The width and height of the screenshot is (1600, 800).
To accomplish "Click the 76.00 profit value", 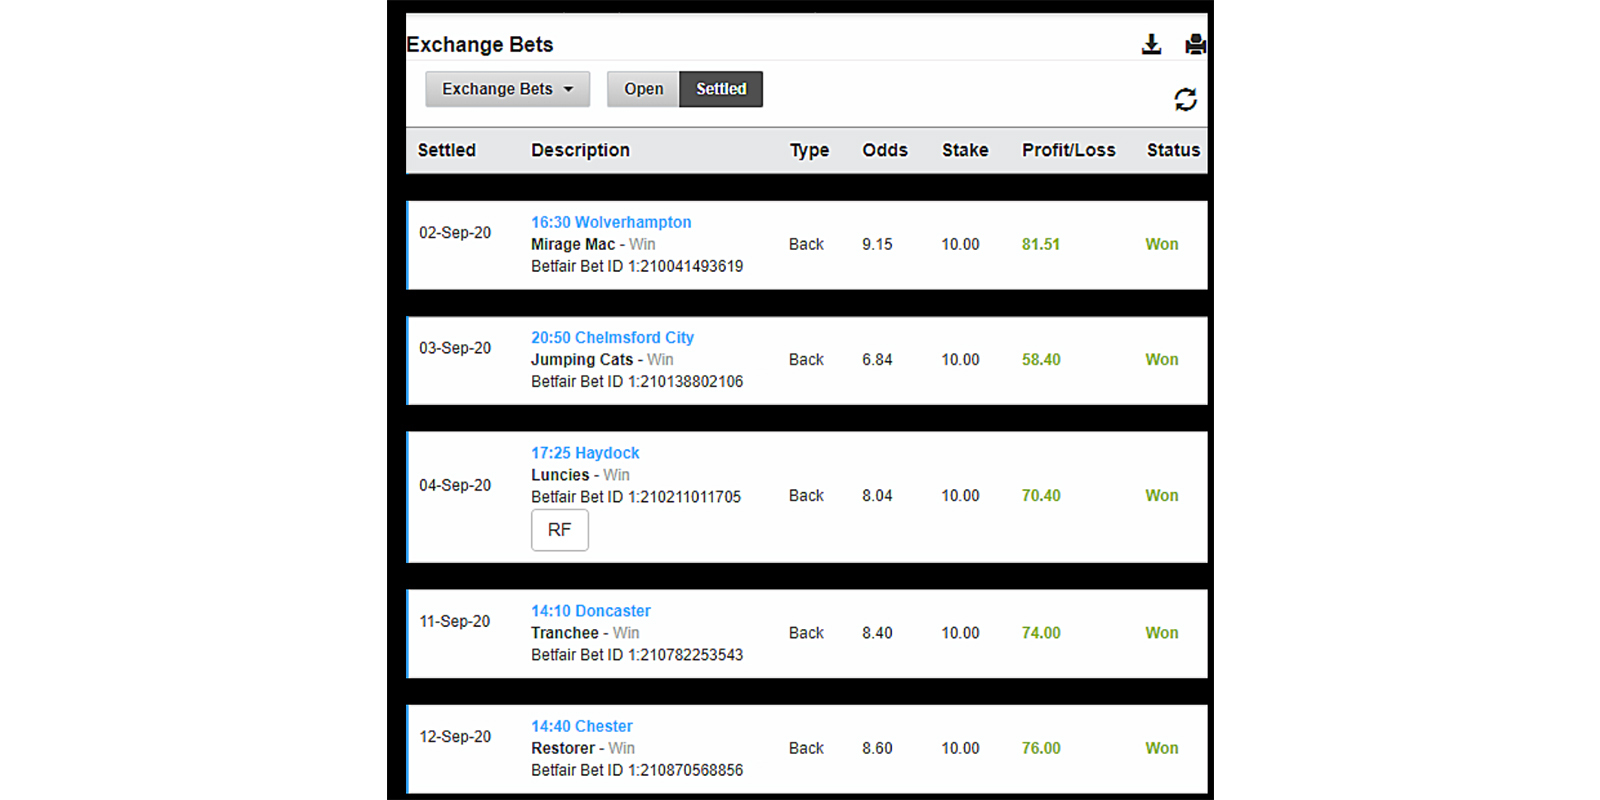I will click(1041, 748).
